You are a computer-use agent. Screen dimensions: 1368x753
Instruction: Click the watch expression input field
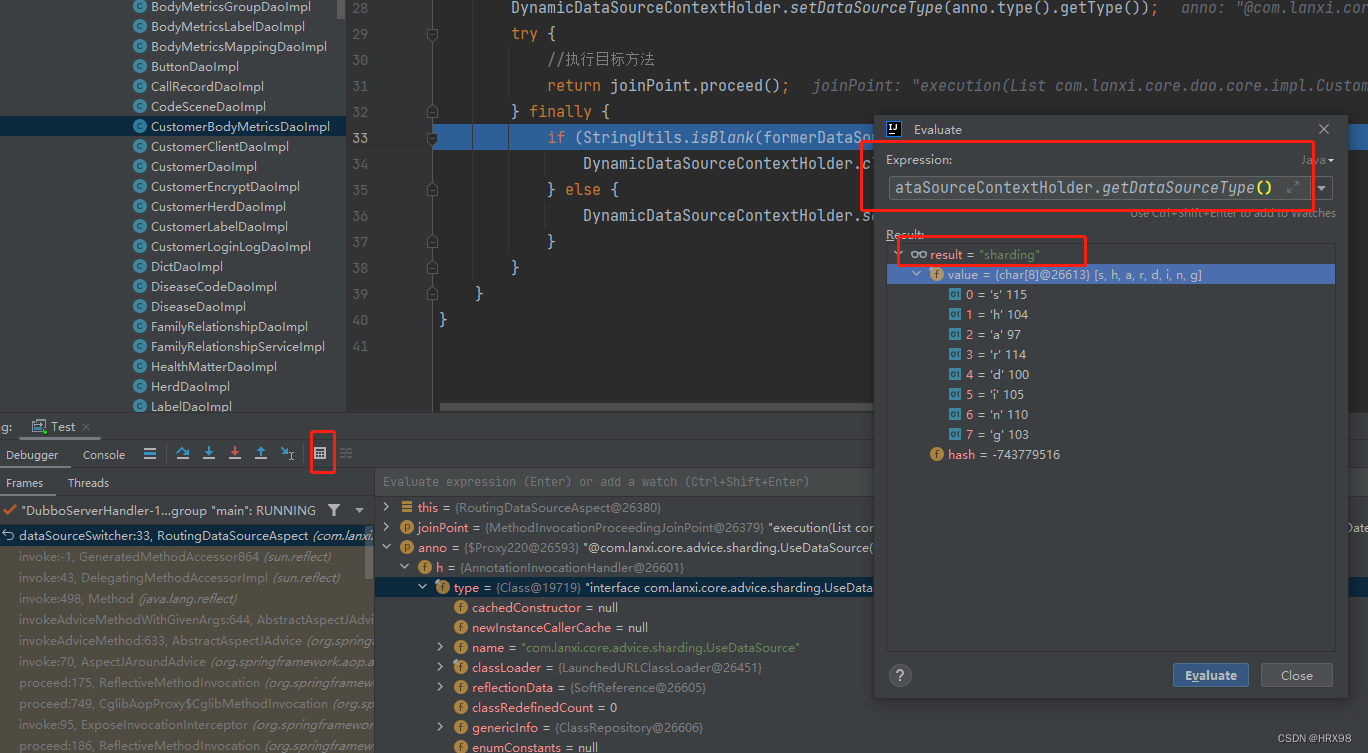[625, 481]
